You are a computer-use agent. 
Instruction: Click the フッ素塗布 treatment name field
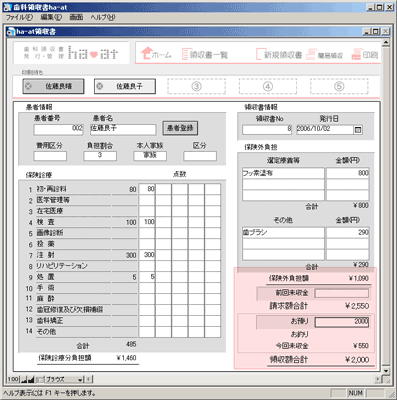point(283,173)
